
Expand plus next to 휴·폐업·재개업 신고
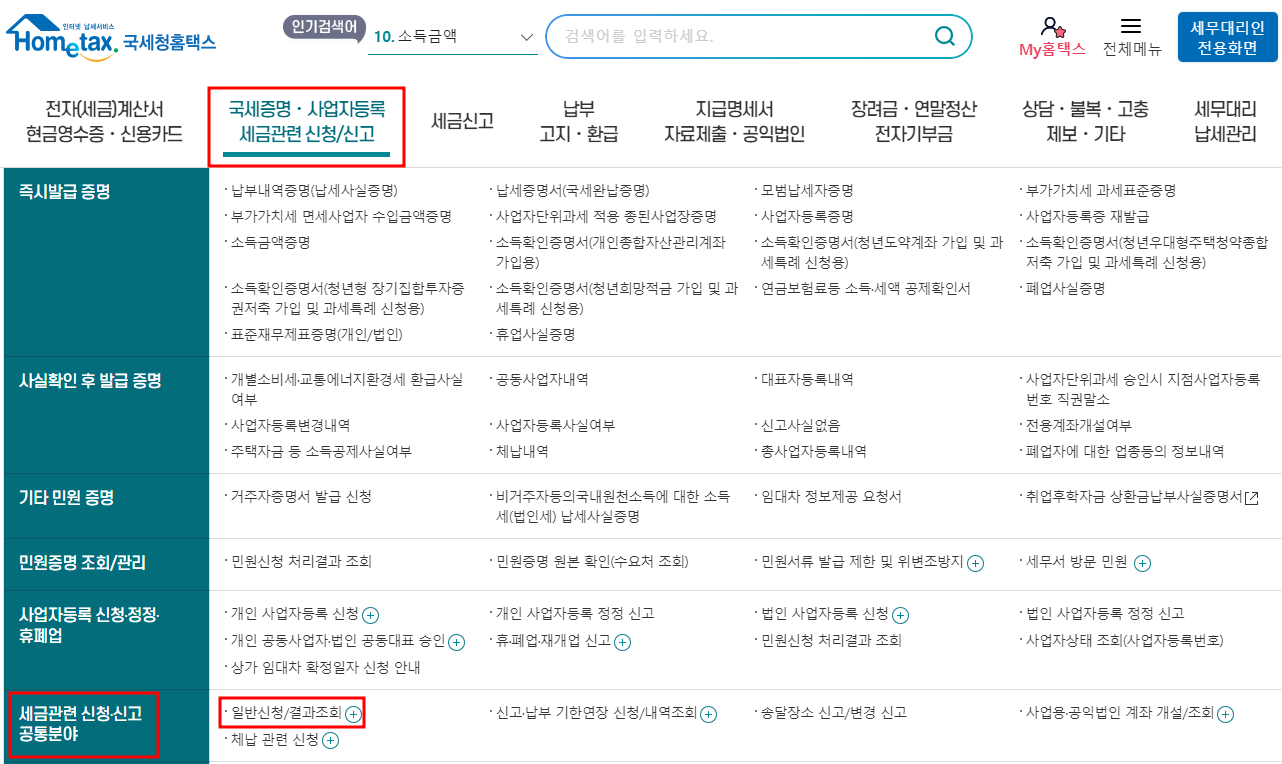pos(623,642)
